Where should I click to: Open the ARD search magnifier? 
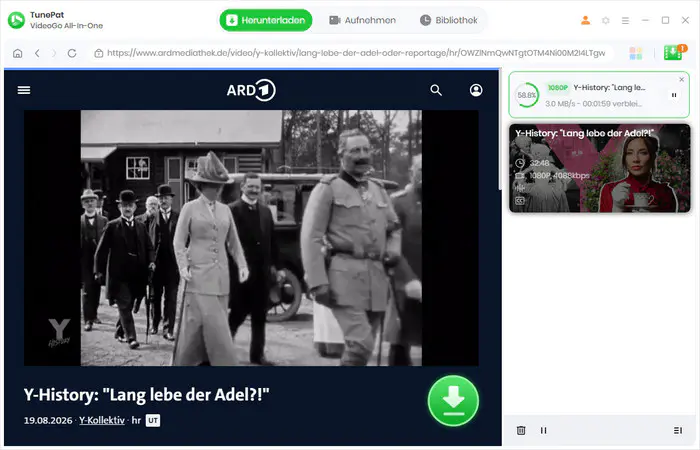(436, 90)
